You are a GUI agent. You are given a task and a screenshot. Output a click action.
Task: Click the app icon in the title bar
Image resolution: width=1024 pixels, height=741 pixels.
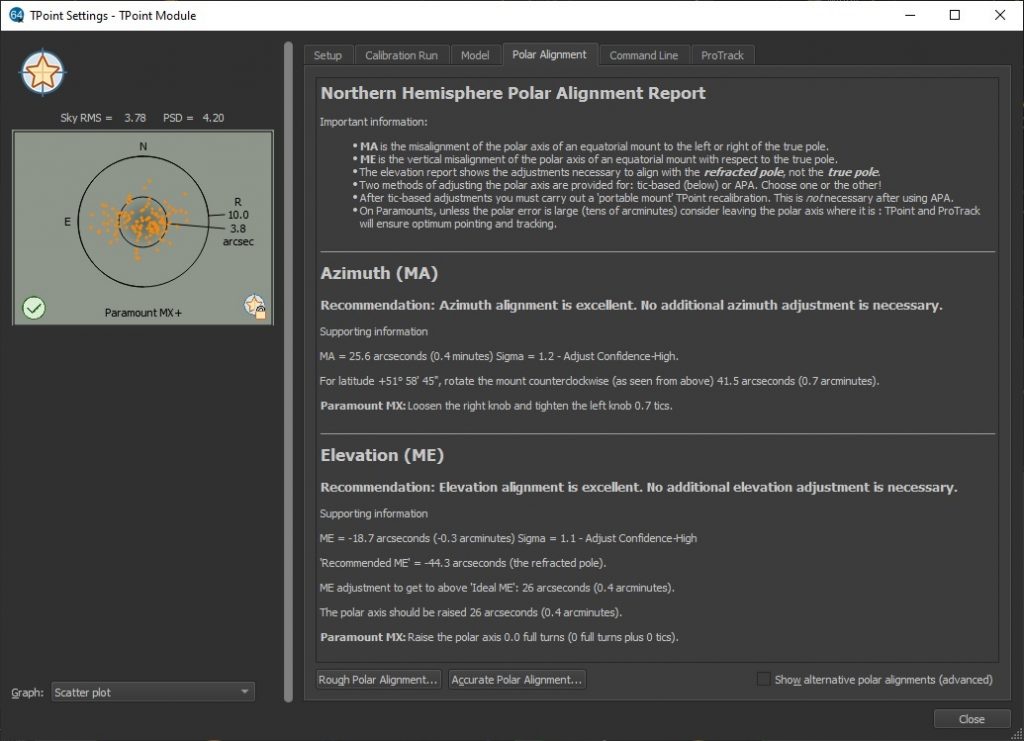click(16, 15)
